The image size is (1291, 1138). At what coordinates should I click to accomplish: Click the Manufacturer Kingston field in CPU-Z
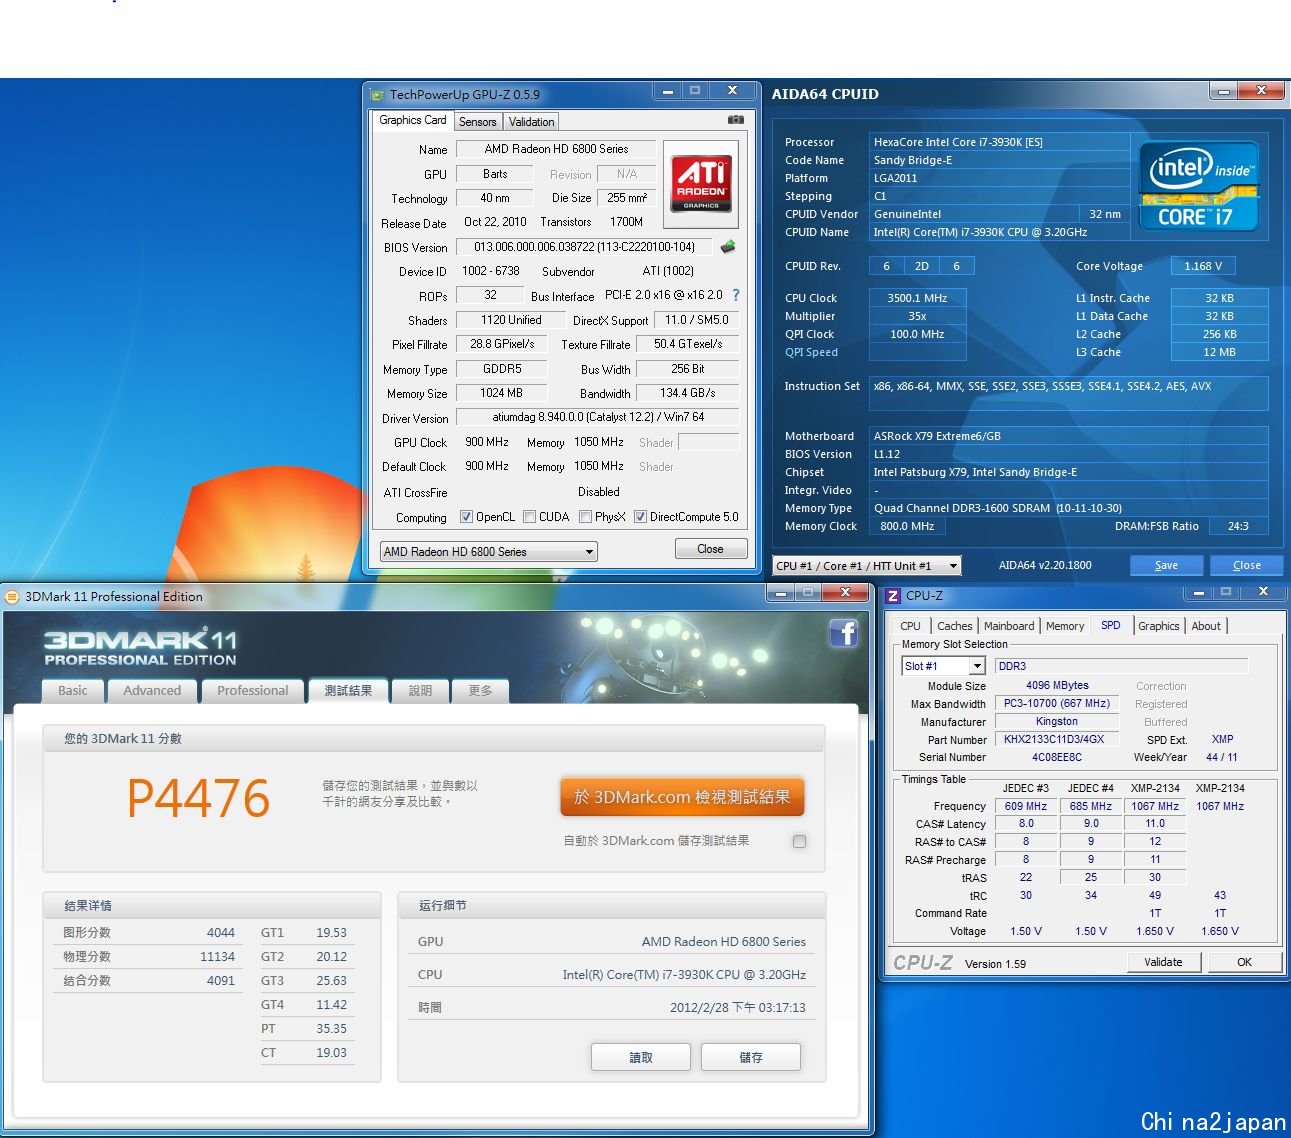[x=1056, y=722]
